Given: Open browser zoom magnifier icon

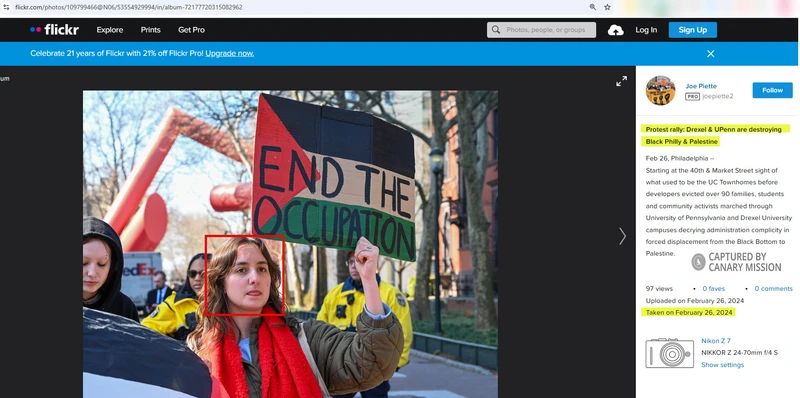Looking at the screenshot, I should (x=593, y=7).
